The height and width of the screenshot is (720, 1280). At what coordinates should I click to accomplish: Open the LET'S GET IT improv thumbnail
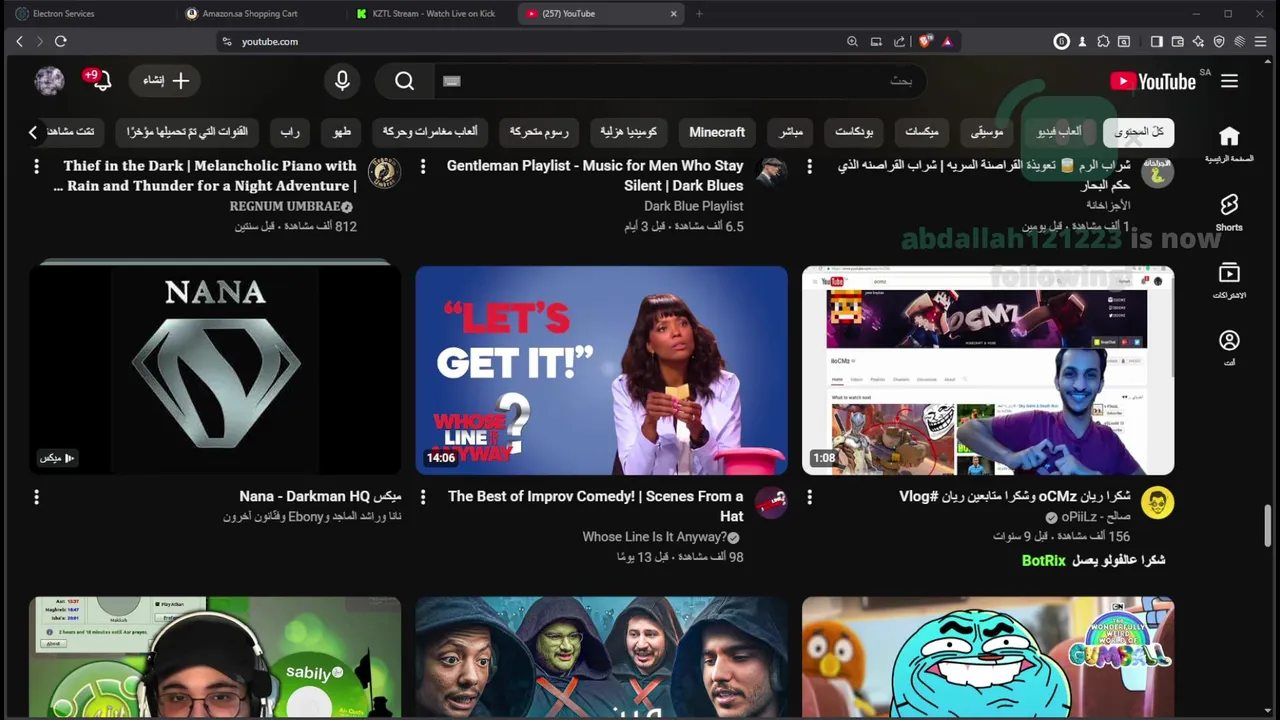[x=602, y=370]
